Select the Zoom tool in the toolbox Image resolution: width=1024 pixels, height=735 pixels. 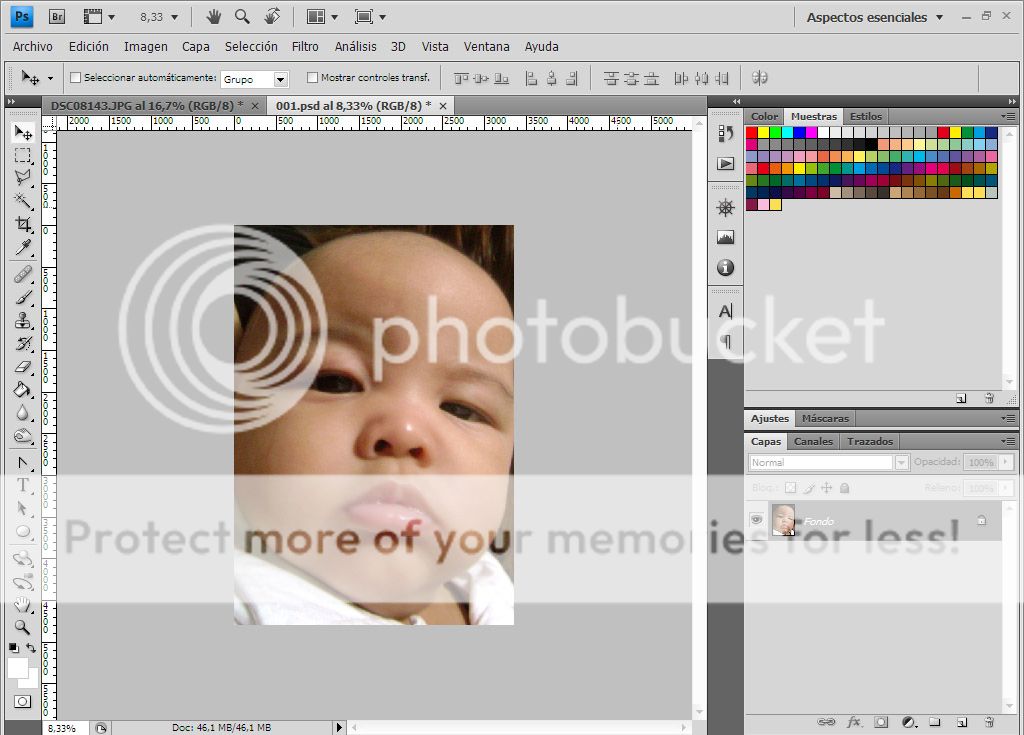23,627
